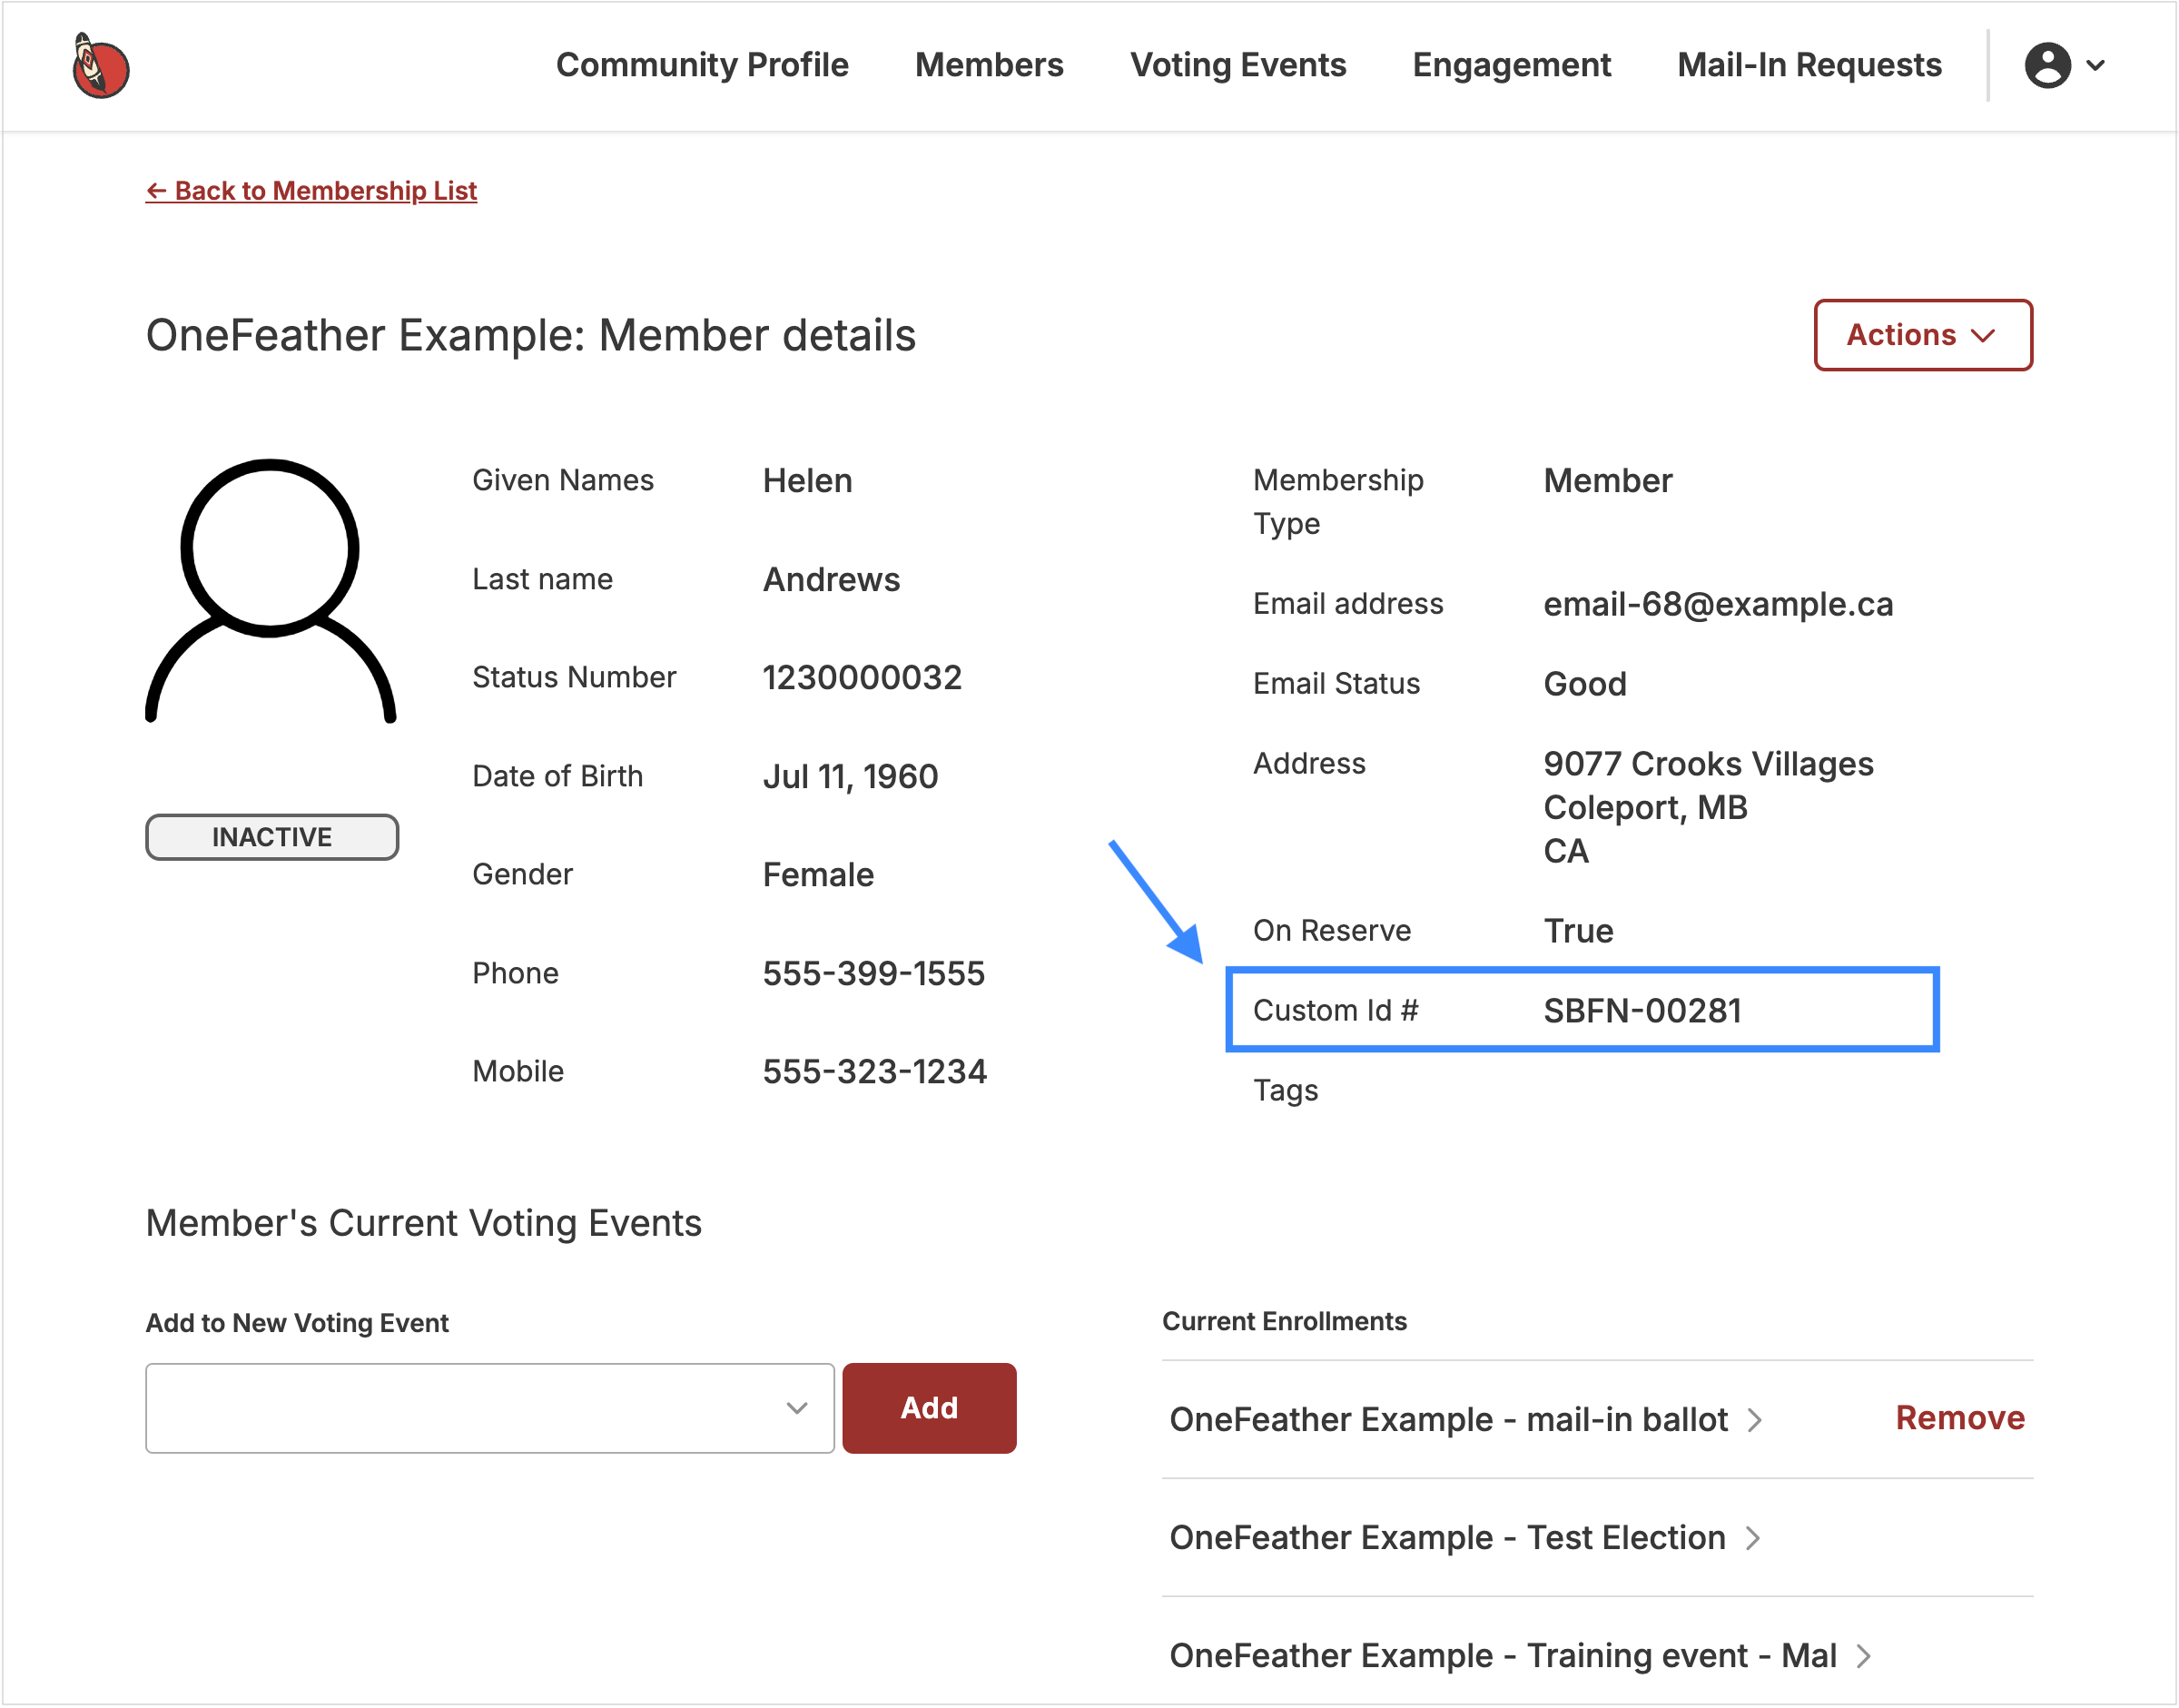Viewport: 2179px width, 1708px height.
Task: Go to the Members section
Action: 989,65
